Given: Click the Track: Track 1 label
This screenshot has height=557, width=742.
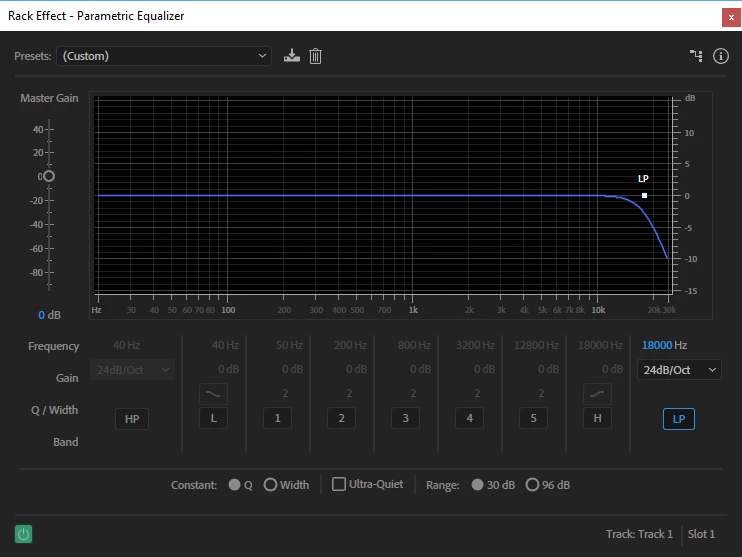Looking at the screenshot, I should tap(639, 534).
